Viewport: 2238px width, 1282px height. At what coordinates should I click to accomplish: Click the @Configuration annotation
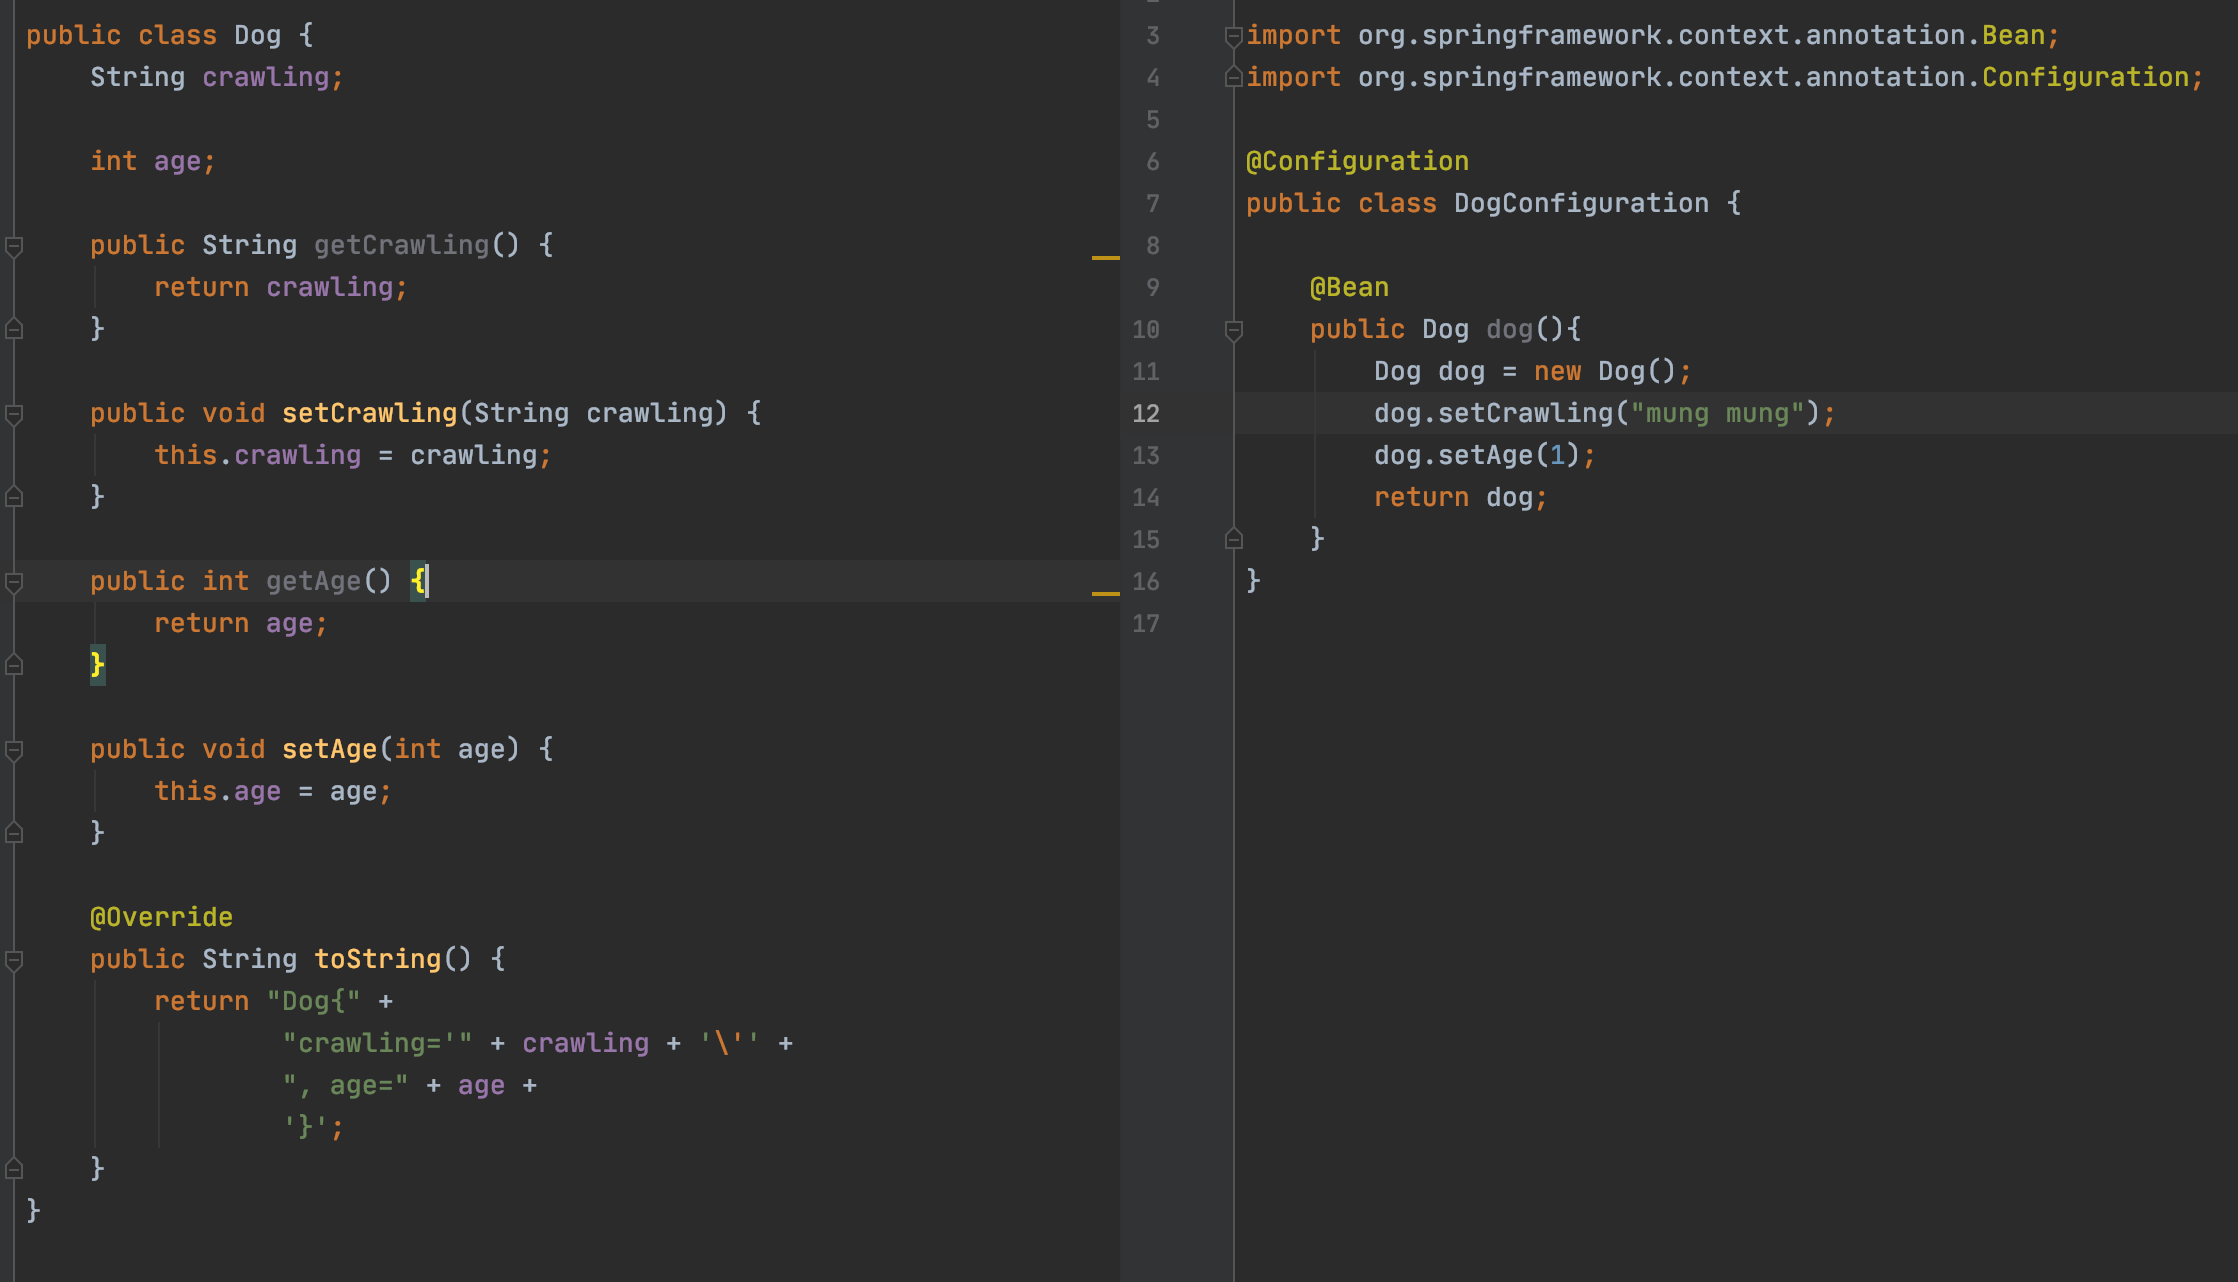(1357, 161)
